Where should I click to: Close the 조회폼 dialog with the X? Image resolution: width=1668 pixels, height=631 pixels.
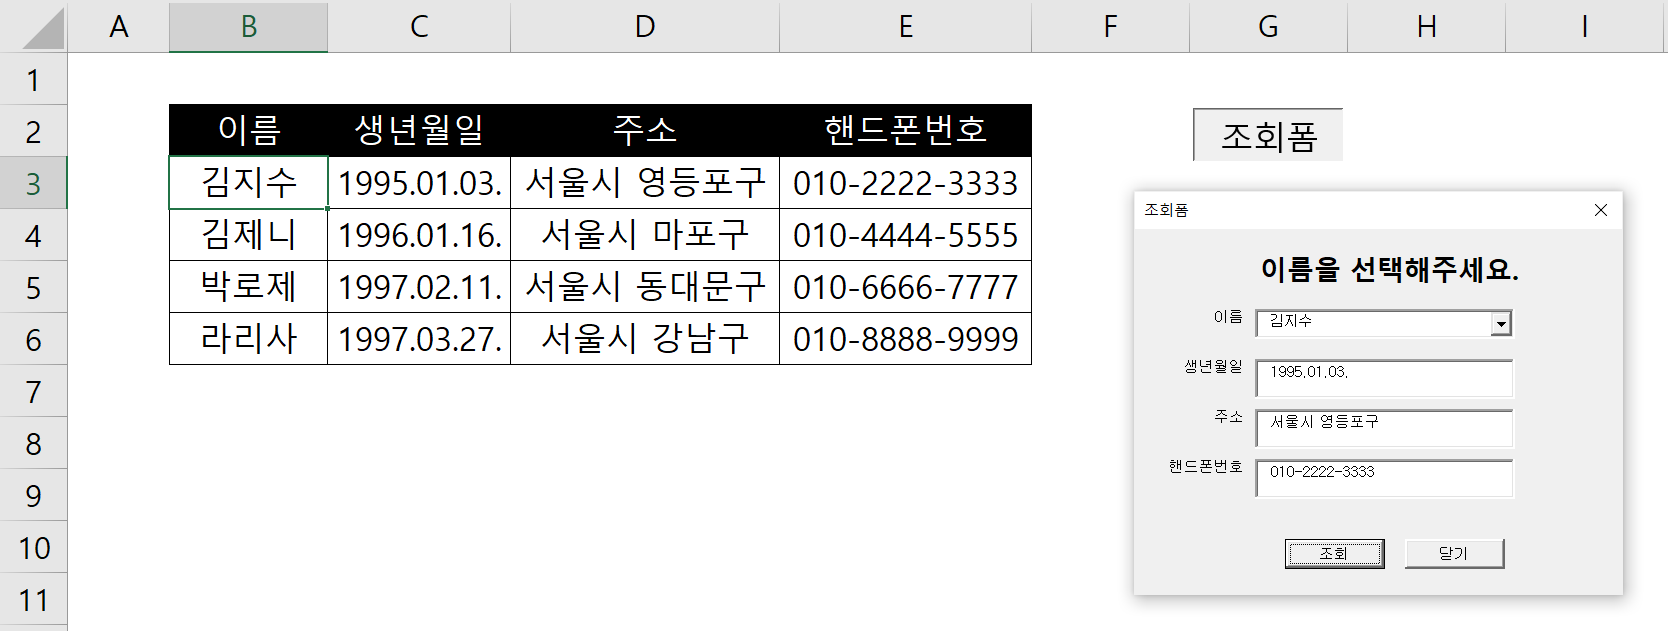coord(1600,210)
